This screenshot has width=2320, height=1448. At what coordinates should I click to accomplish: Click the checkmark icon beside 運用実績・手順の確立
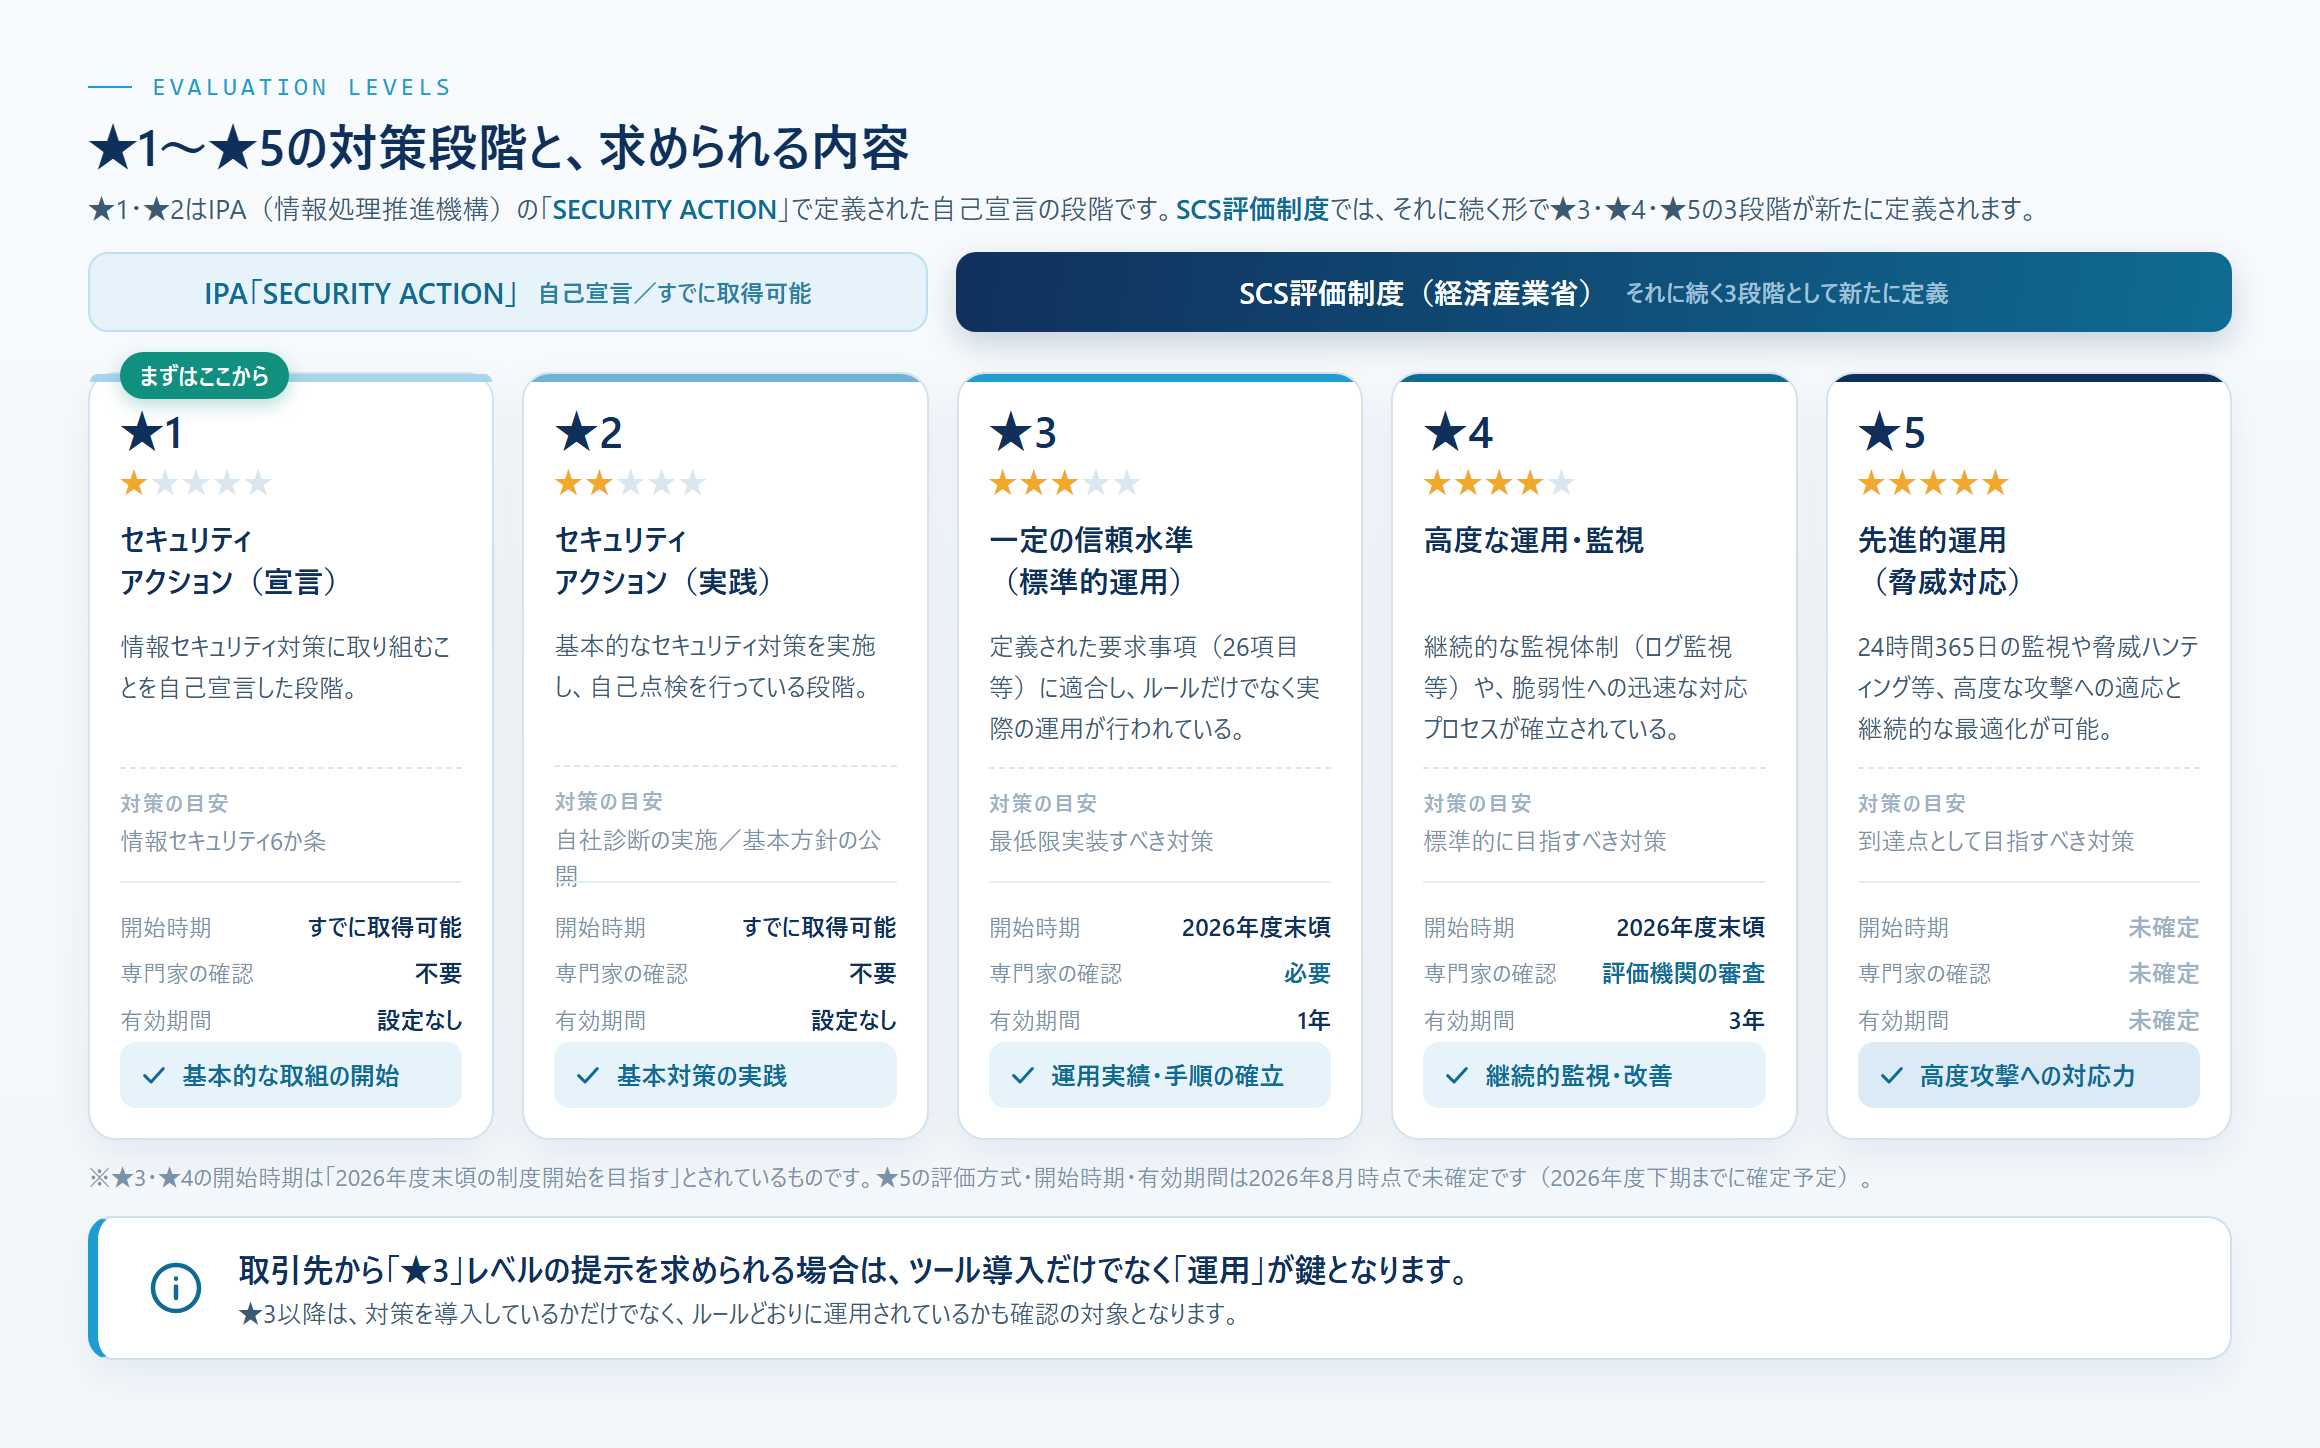[x=1023, y=1076]
